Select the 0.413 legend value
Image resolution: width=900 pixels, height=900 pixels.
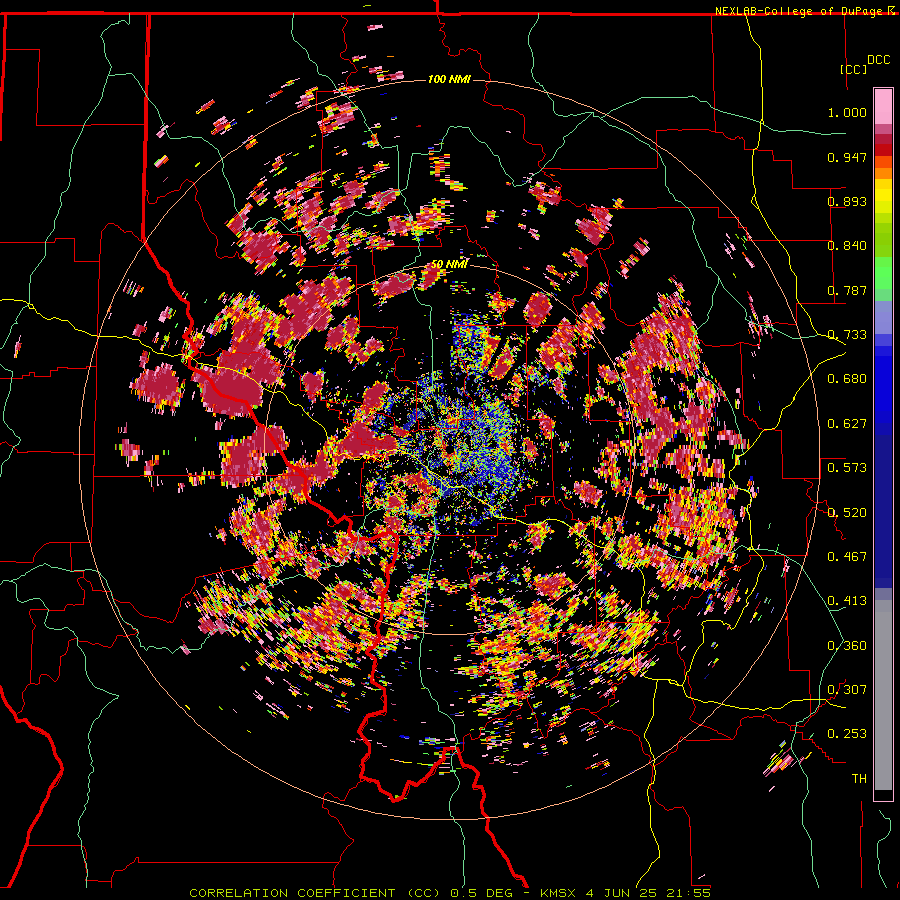[847, 601]
